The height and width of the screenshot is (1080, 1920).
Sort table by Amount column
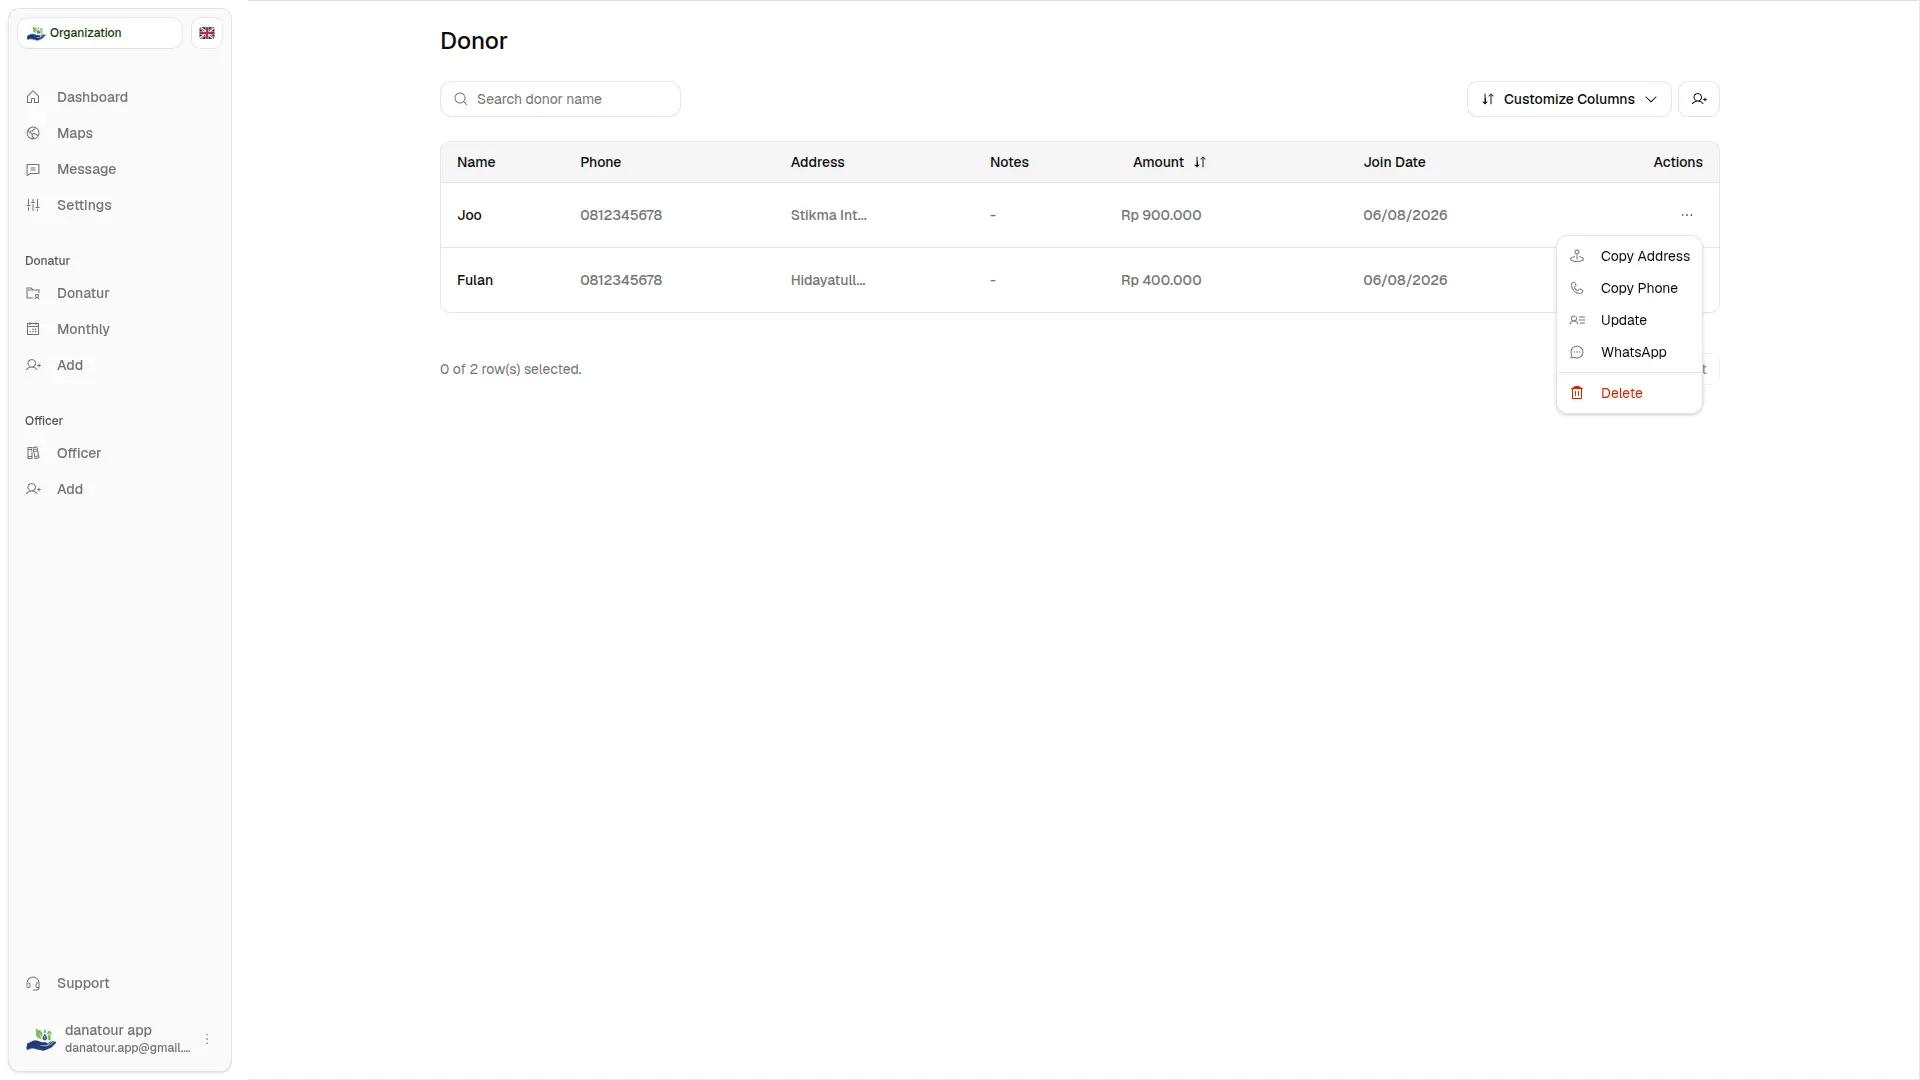[1169, 162]
